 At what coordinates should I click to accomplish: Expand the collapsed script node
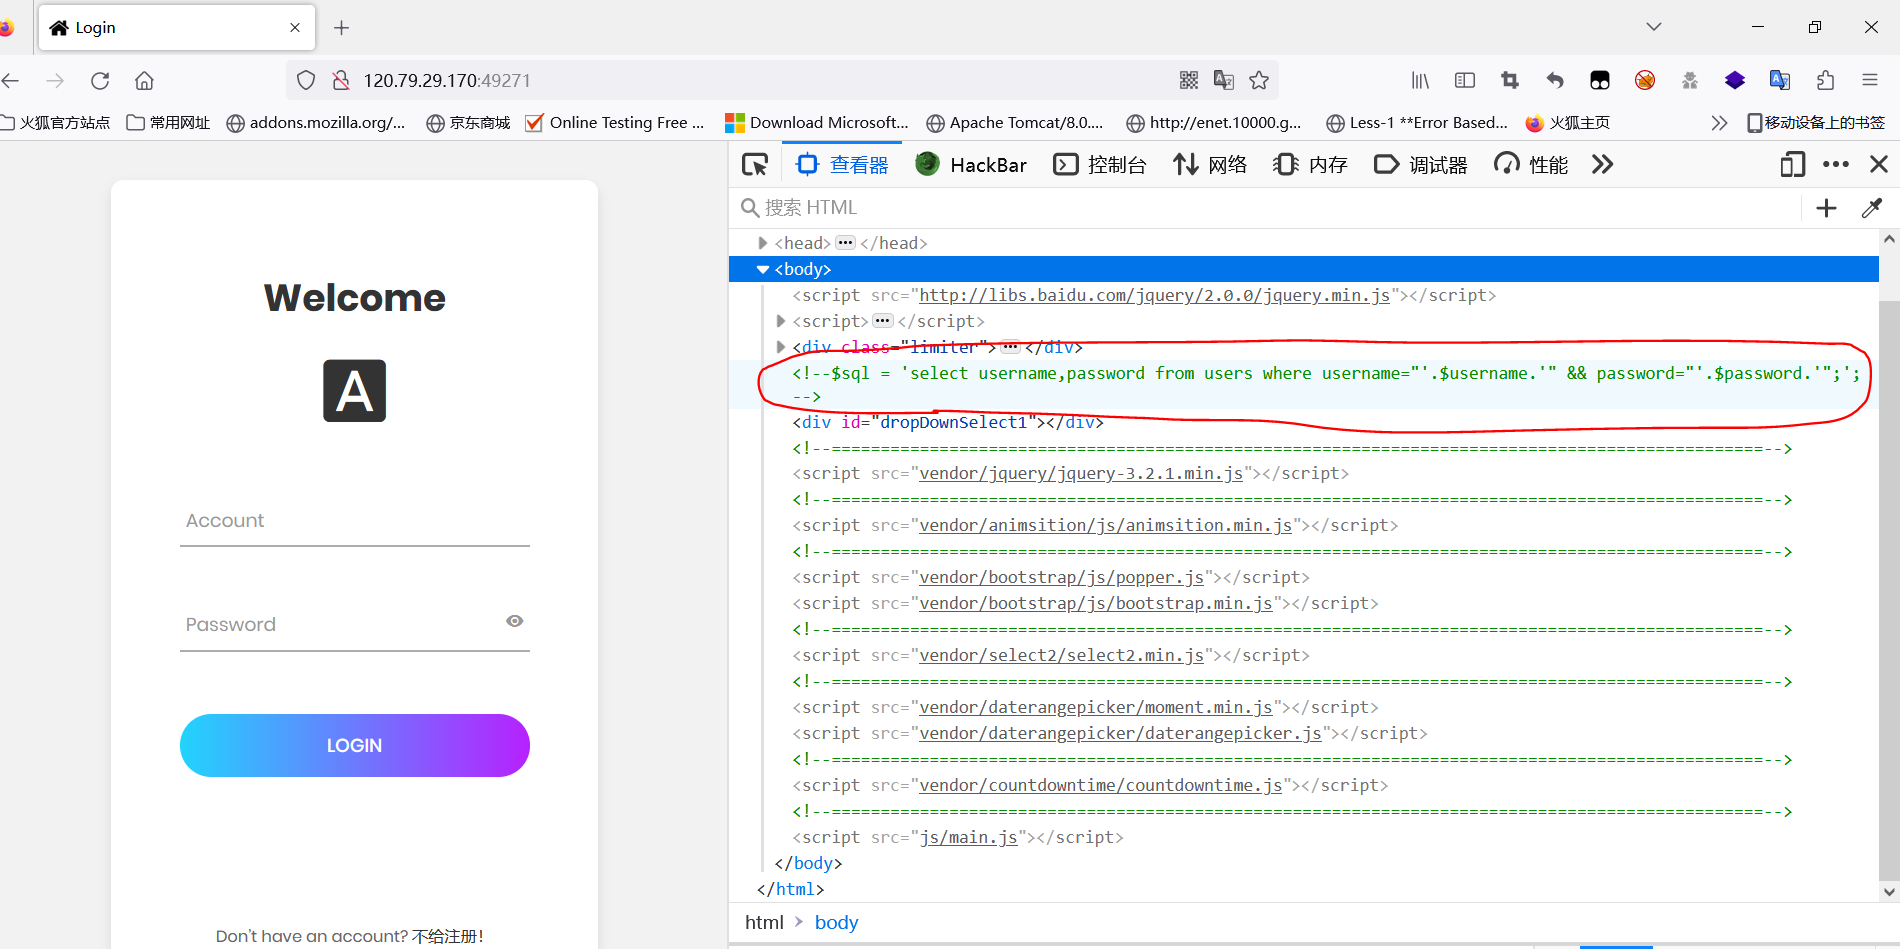pos(781,321)
